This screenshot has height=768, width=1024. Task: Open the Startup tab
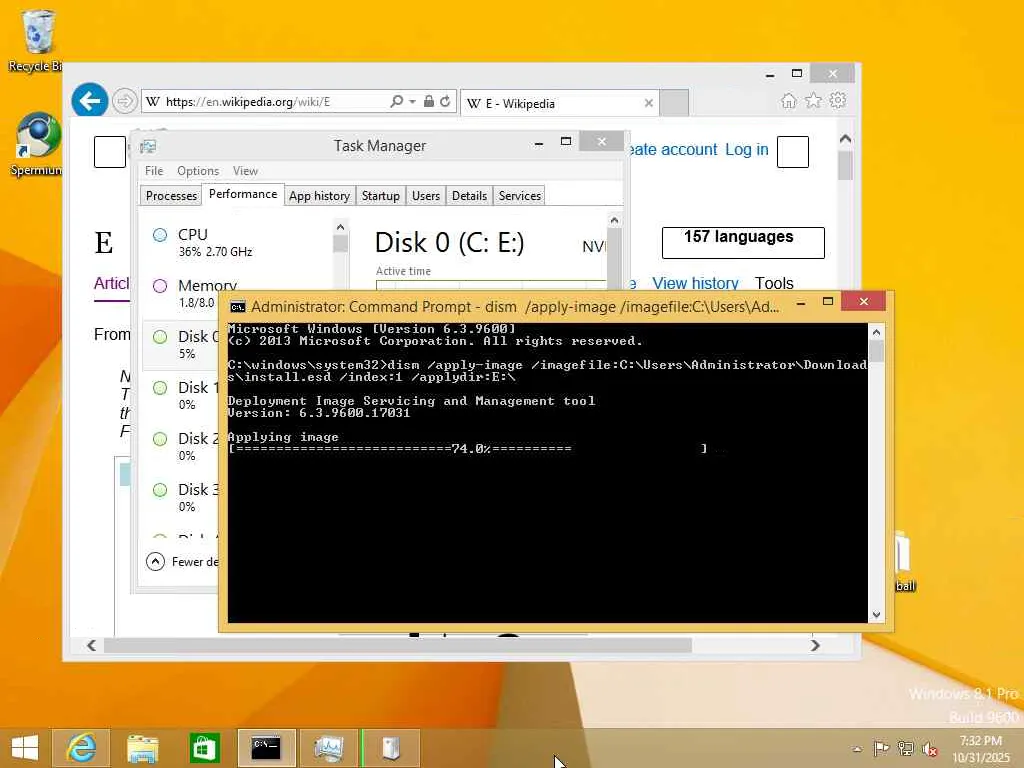click(x=381, y=196)
